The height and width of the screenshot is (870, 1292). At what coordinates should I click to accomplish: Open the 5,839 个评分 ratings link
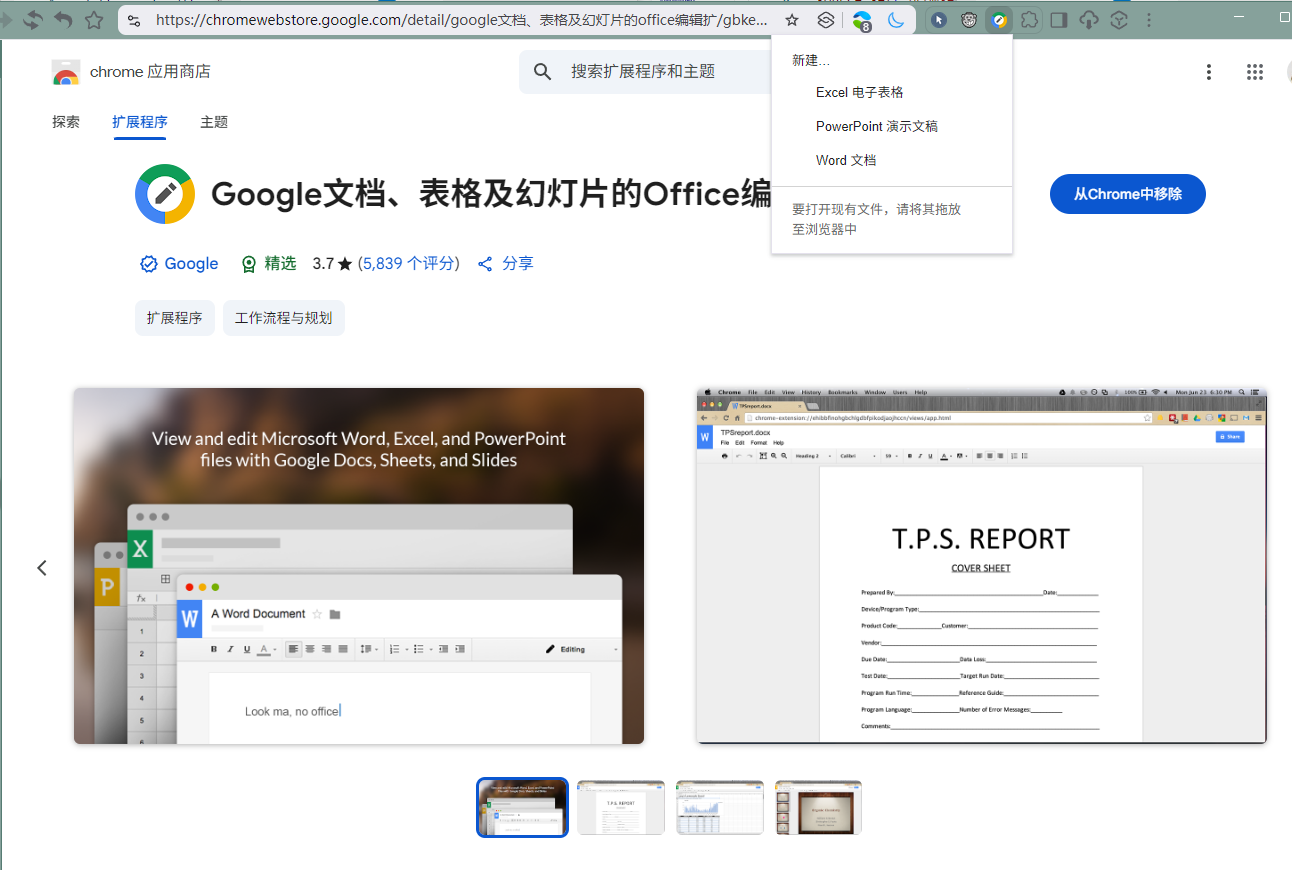[x=408, y=264]
